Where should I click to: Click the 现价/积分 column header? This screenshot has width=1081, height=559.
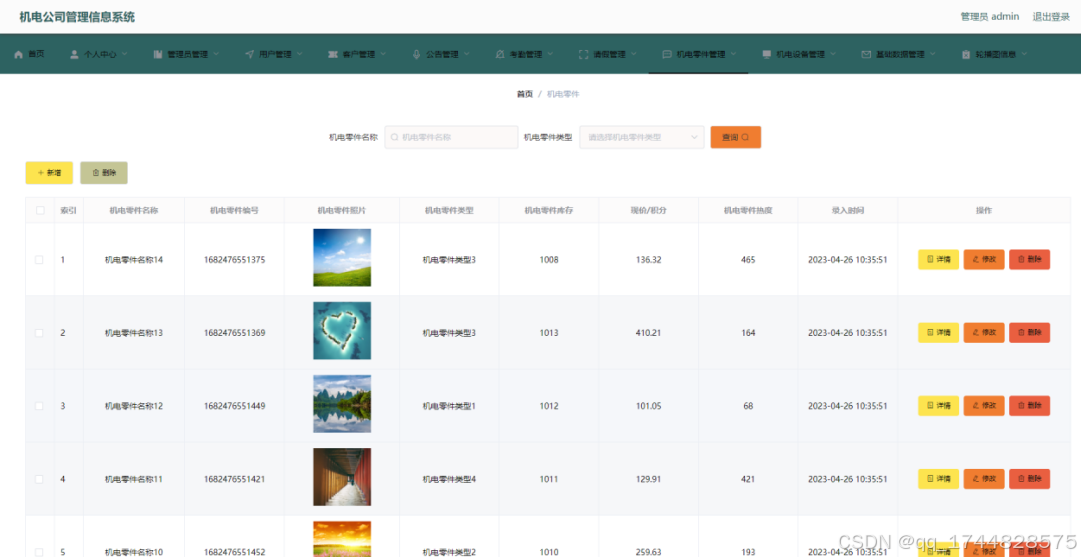point(648,210)
